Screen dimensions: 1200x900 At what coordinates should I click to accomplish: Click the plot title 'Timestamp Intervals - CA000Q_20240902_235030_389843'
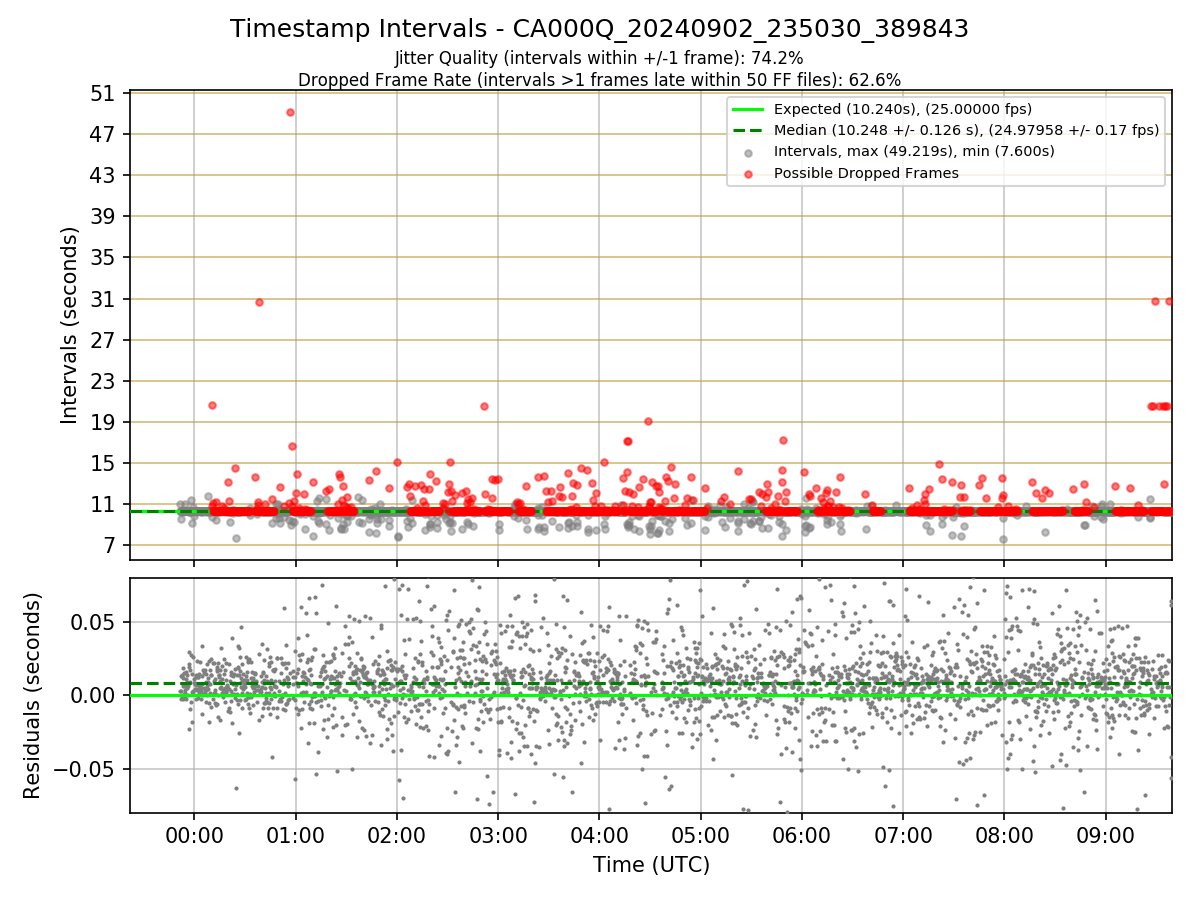599,29
